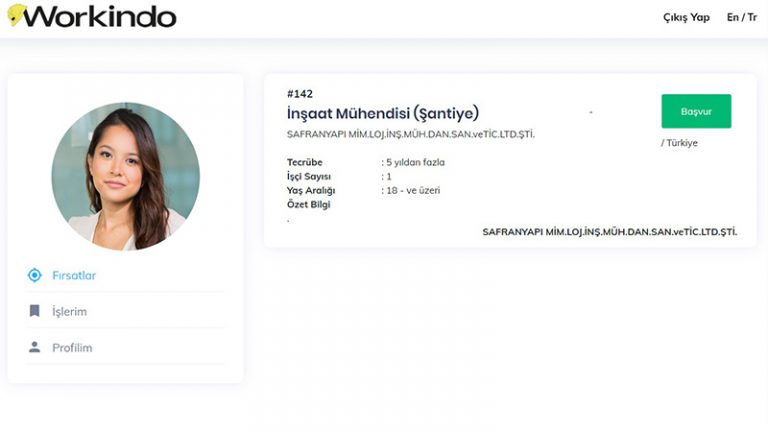Switch language with En / Tr
The height and width of the screenshot is (432, 768).
[742, 17]
